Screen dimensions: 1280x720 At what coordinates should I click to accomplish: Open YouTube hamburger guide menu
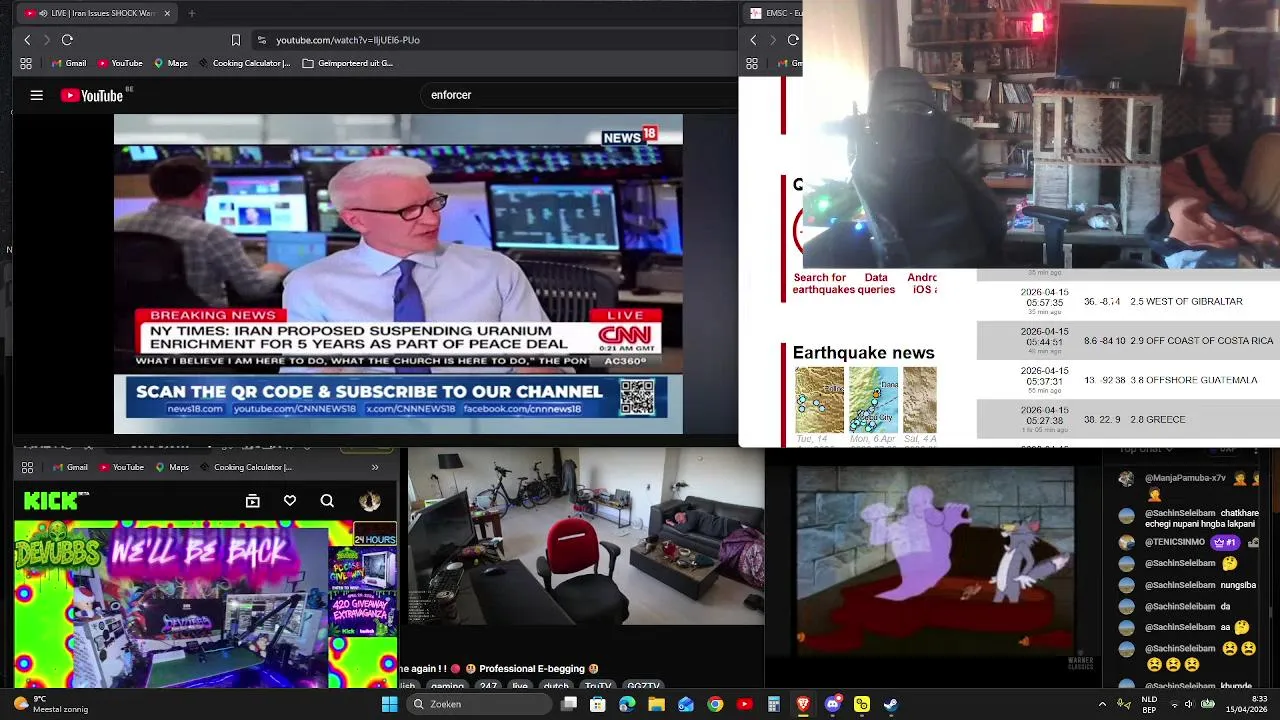coord(37,95)
